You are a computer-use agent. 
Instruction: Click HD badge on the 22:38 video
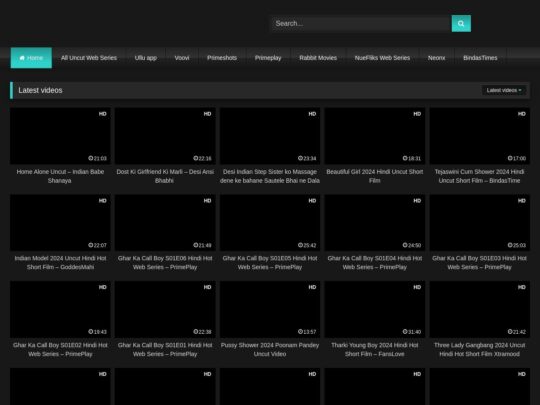click(x=207, y=287)
